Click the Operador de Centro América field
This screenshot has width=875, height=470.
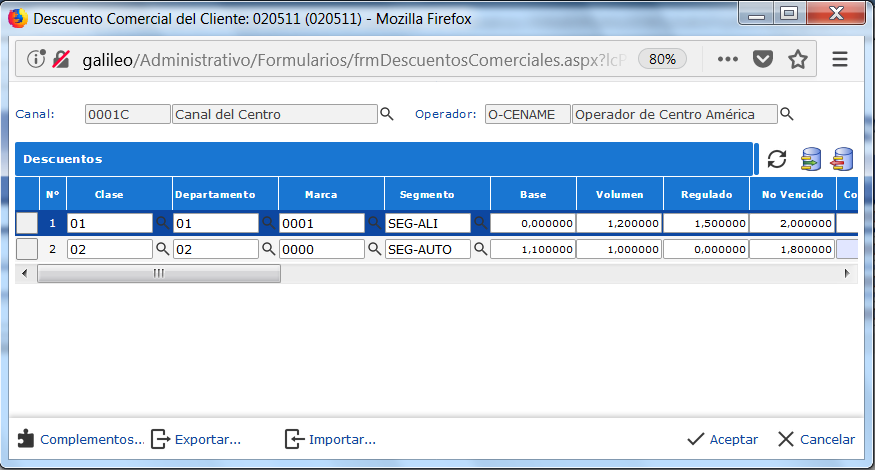pyautogui.click(x=675, y=114)
